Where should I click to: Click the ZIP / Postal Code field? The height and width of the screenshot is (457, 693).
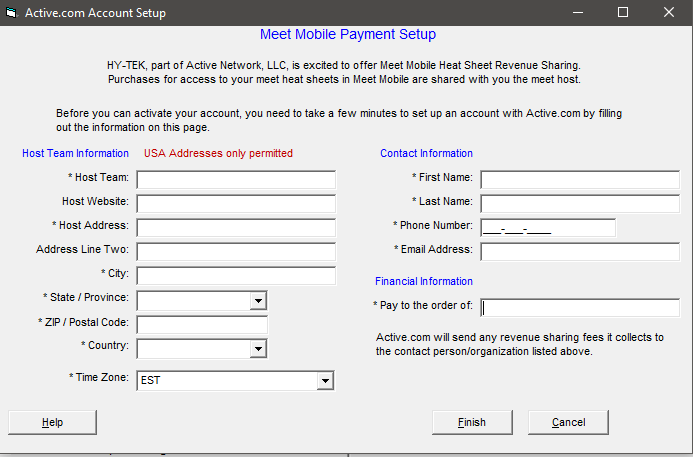coord(202,325)
